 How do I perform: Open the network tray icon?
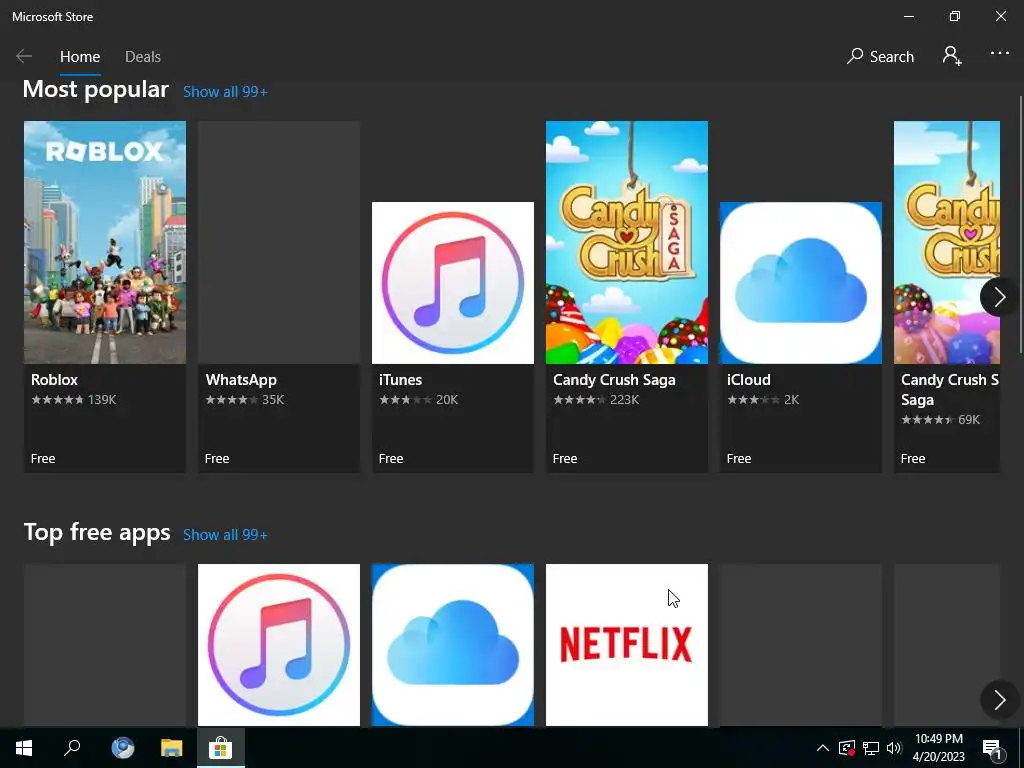(871, 748)
